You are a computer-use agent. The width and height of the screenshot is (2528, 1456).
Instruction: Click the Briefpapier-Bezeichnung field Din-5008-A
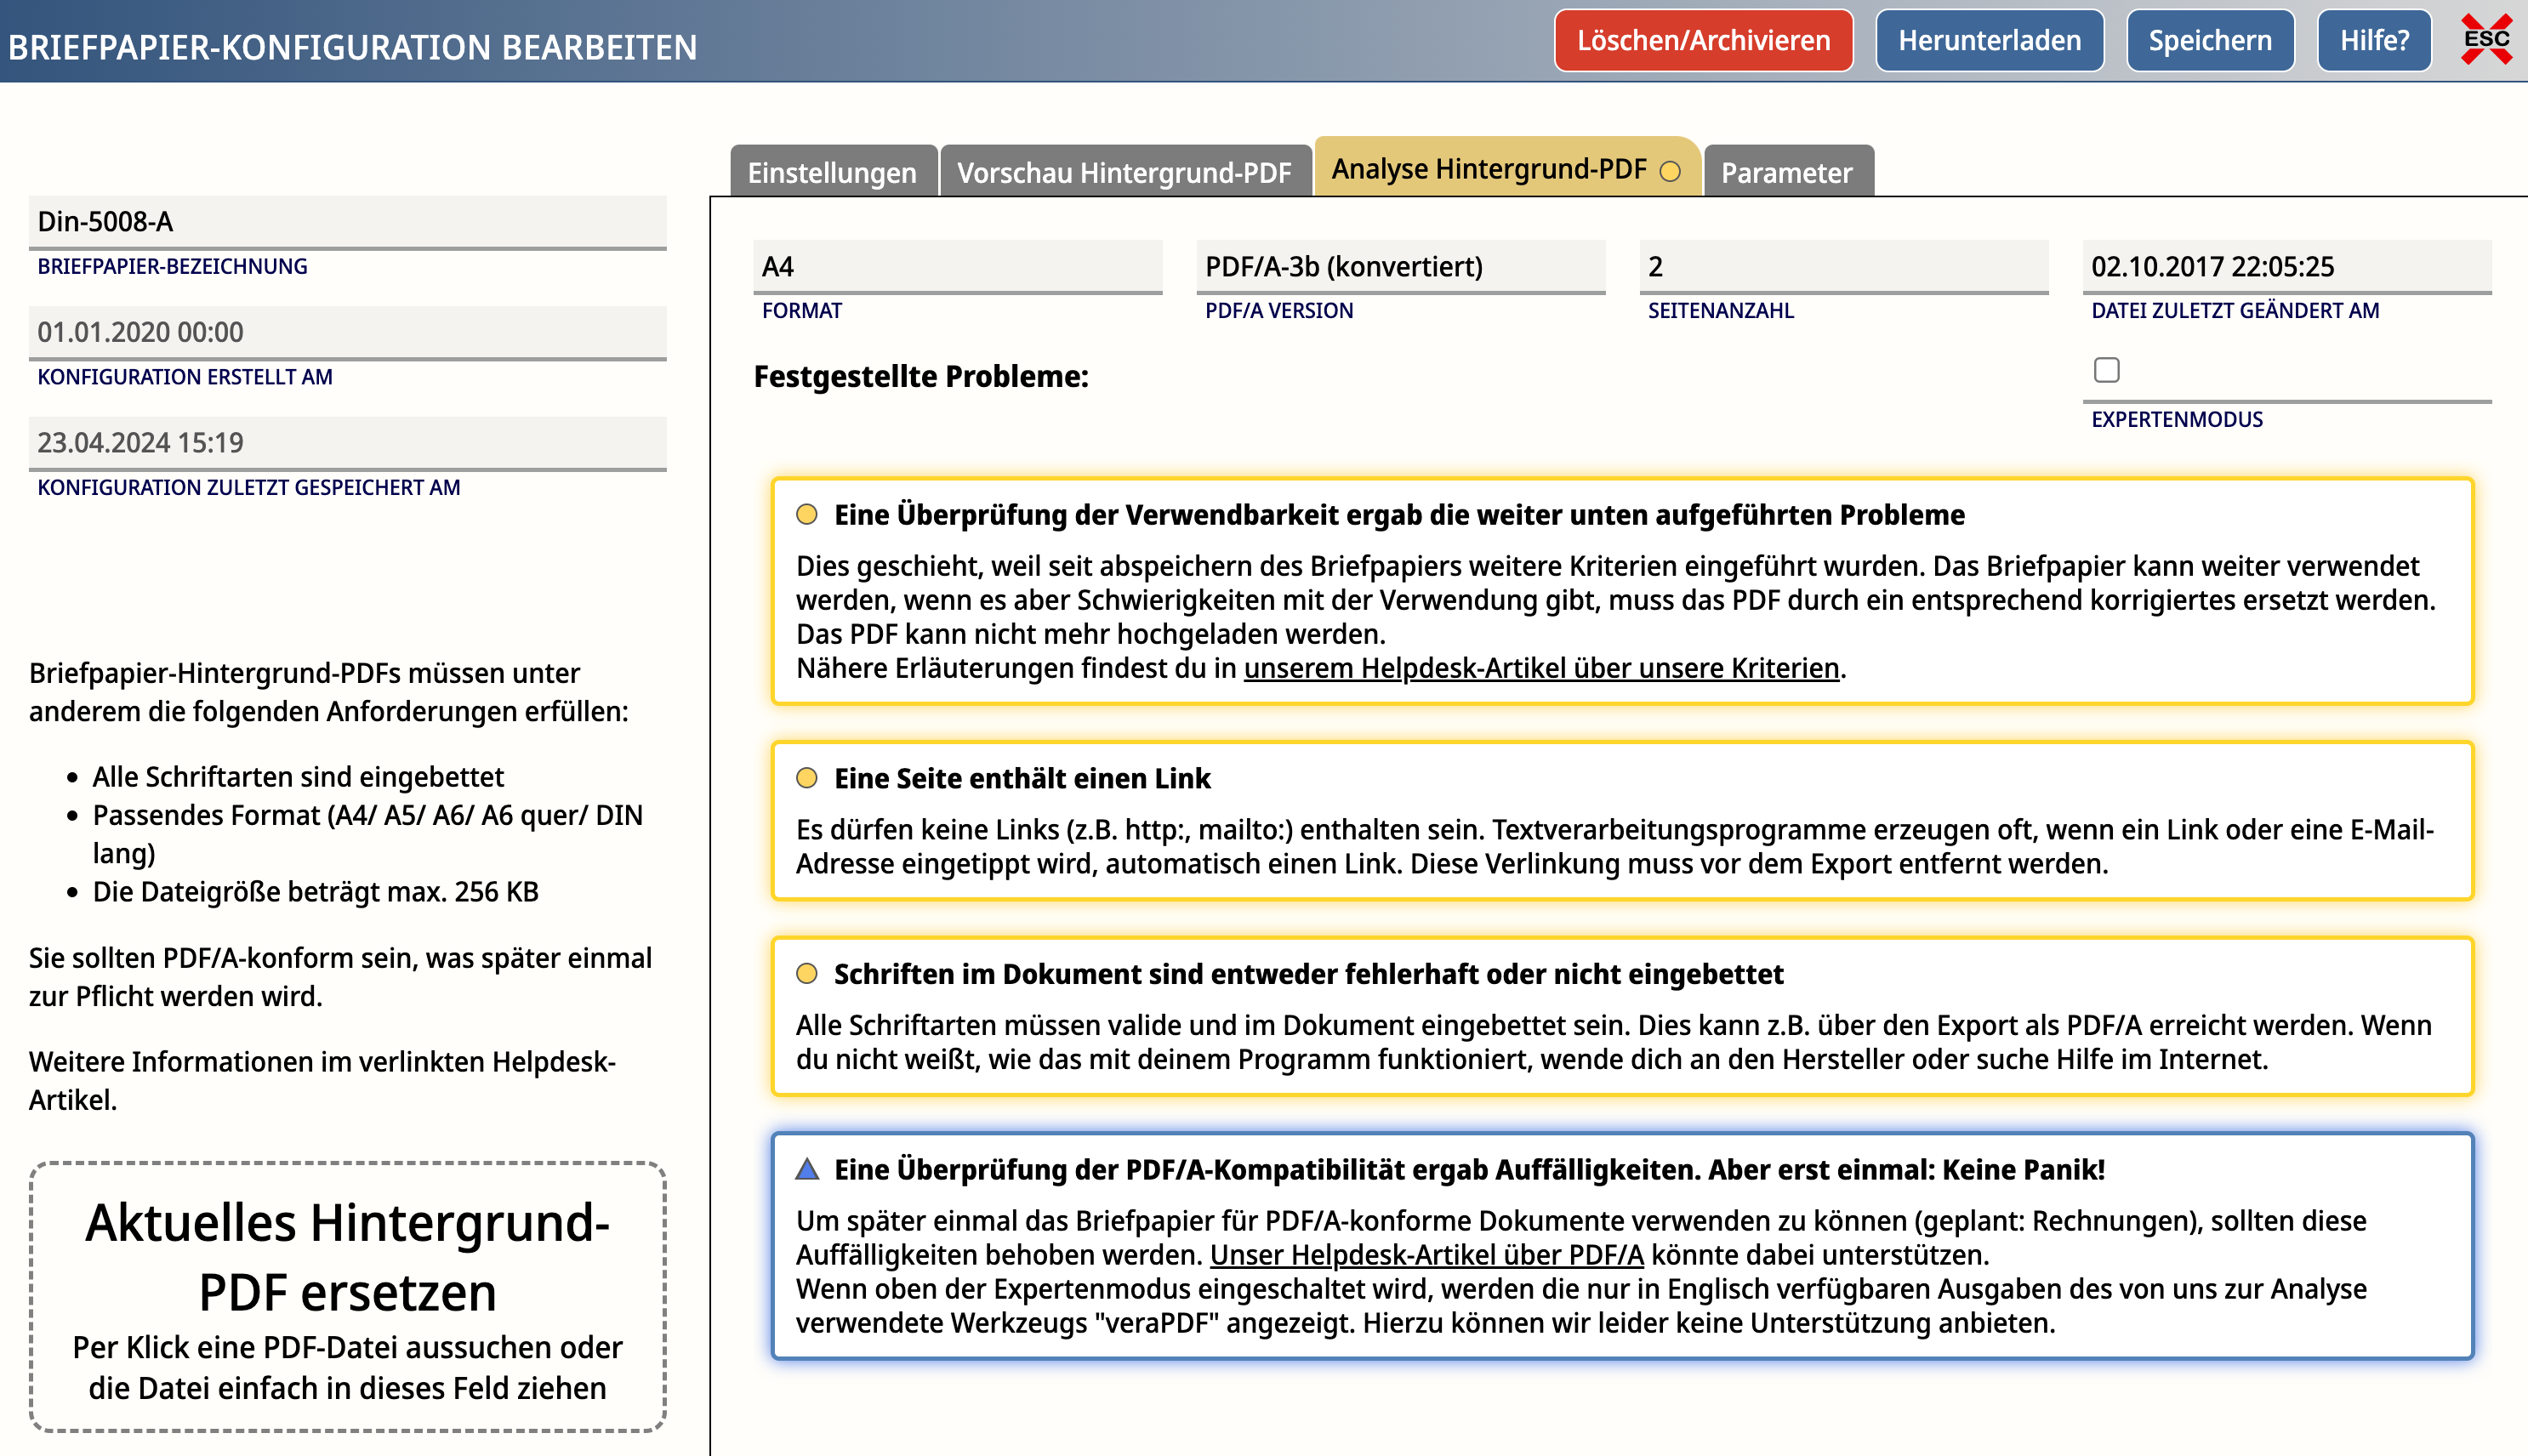tap(347, 221)
